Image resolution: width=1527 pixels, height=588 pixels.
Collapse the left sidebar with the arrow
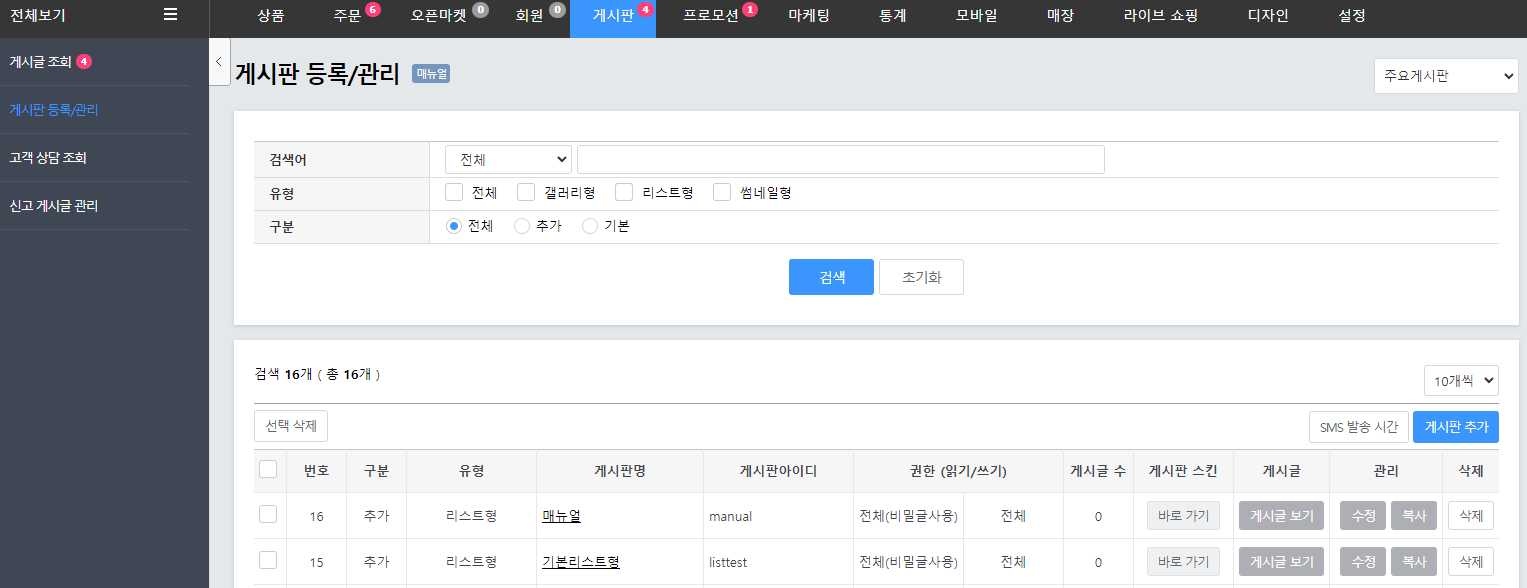click(x=219, y=62)
